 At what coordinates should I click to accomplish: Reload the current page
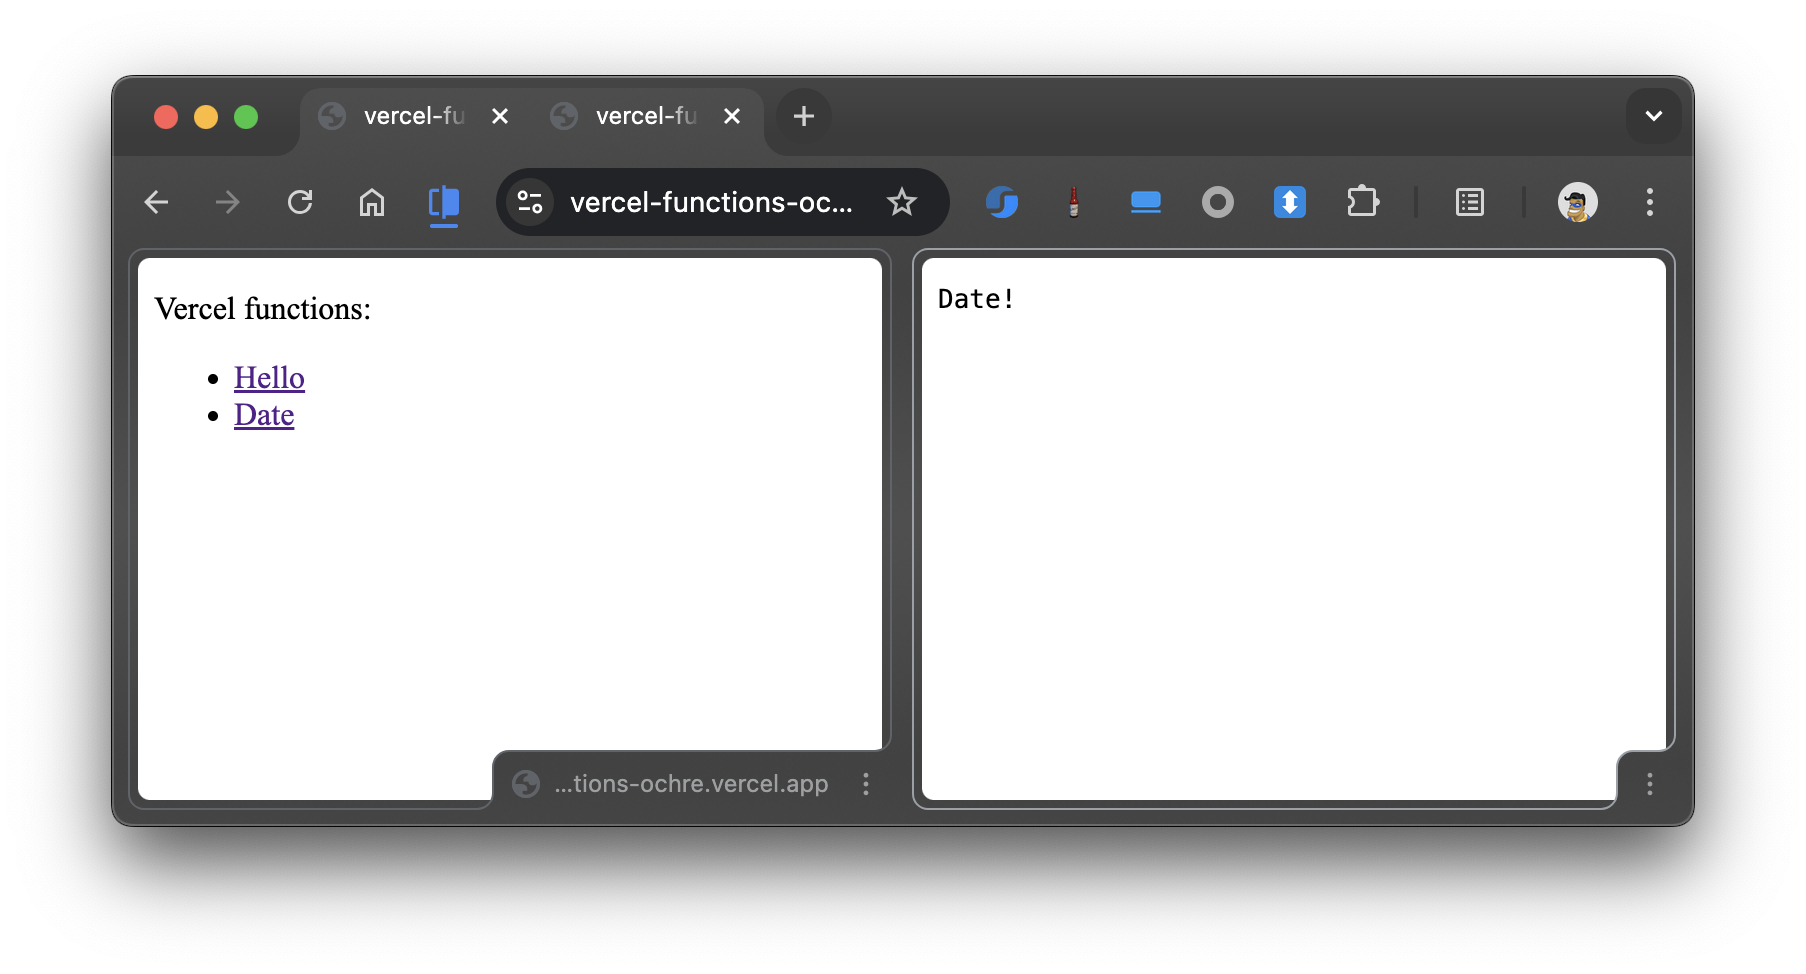coord(300,202)
